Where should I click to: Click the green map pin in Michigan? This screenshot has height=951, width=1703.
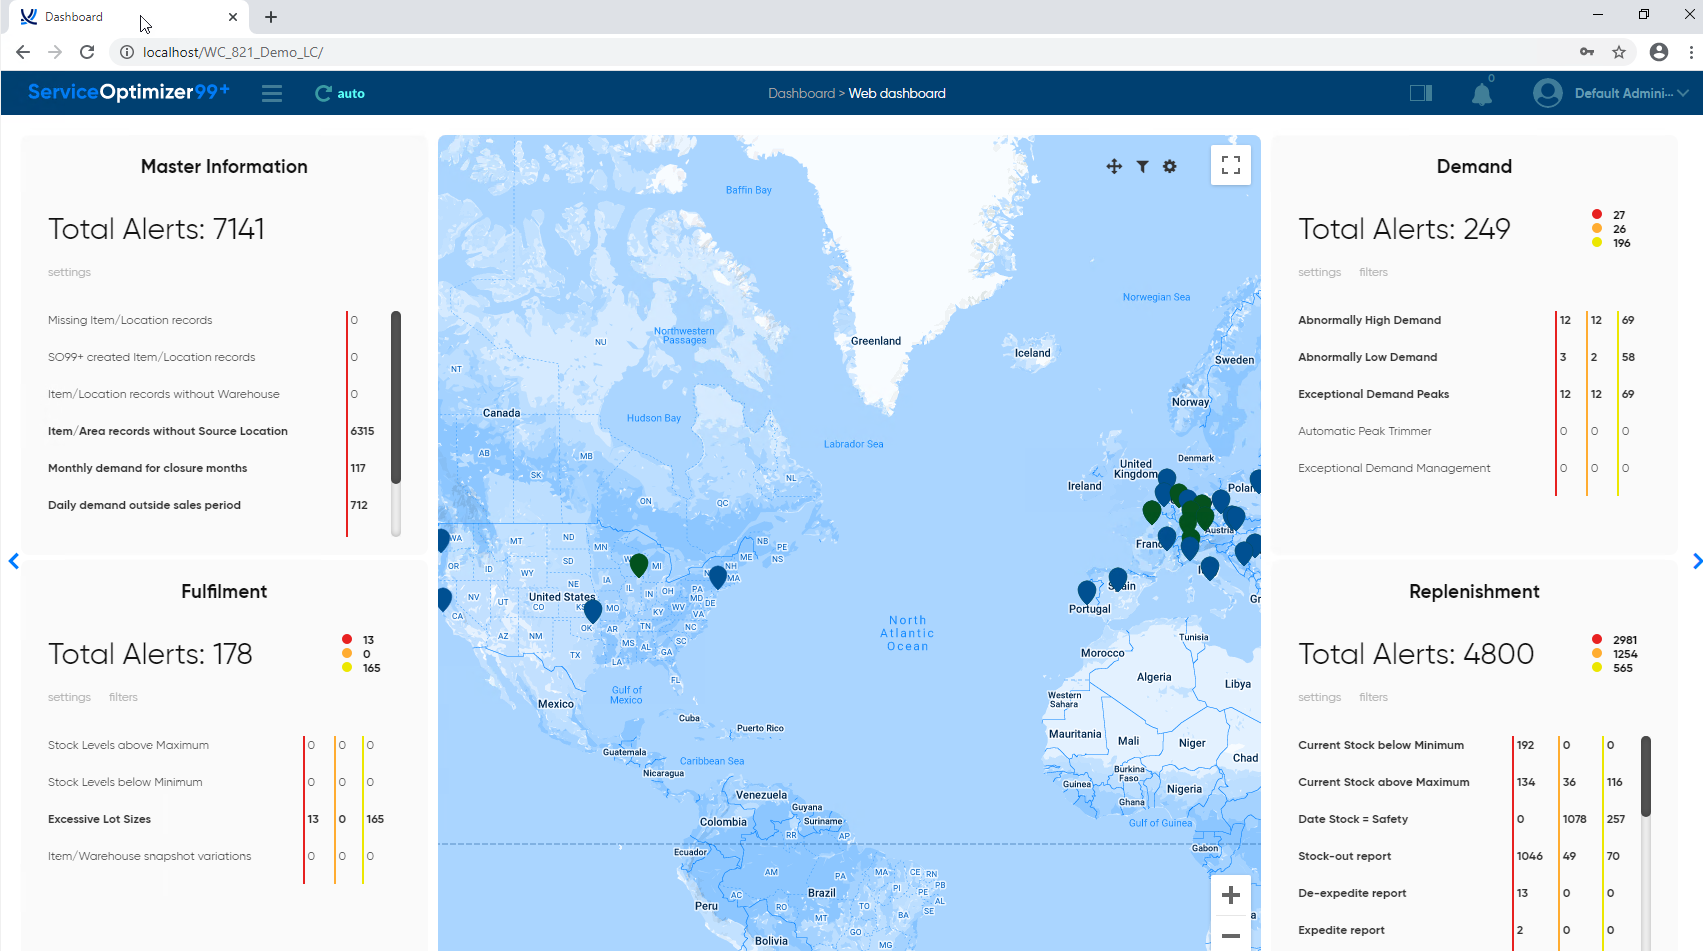tap(639, 564)
